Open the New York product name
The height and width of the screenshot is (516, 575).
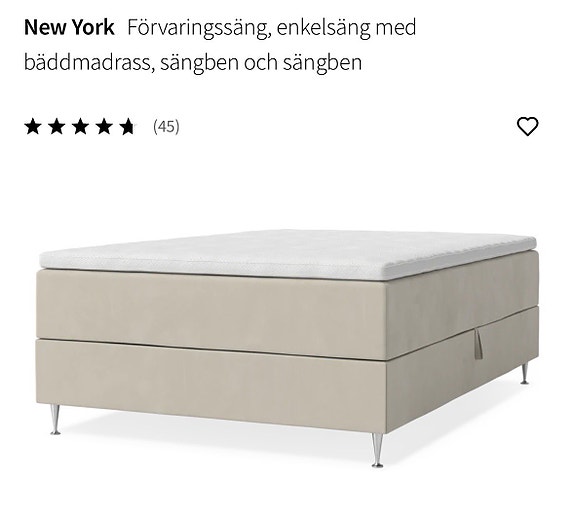point(69,27)
